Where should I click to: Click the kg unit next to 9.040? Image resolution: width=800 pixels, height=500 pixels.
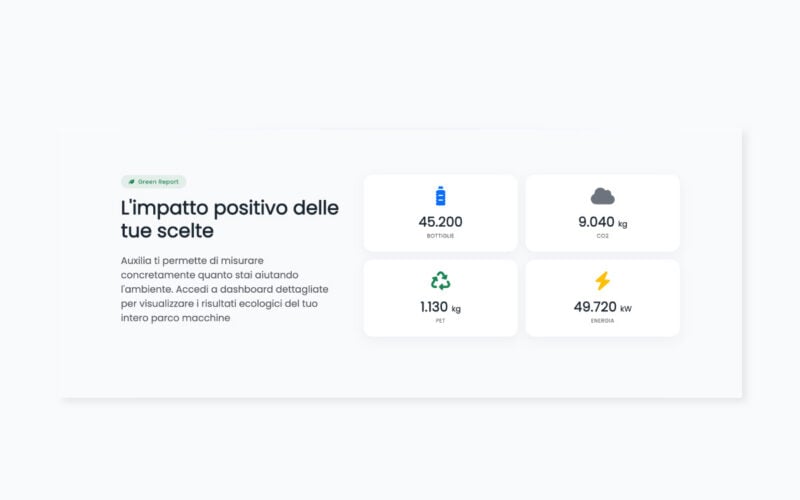click(623, 224)
